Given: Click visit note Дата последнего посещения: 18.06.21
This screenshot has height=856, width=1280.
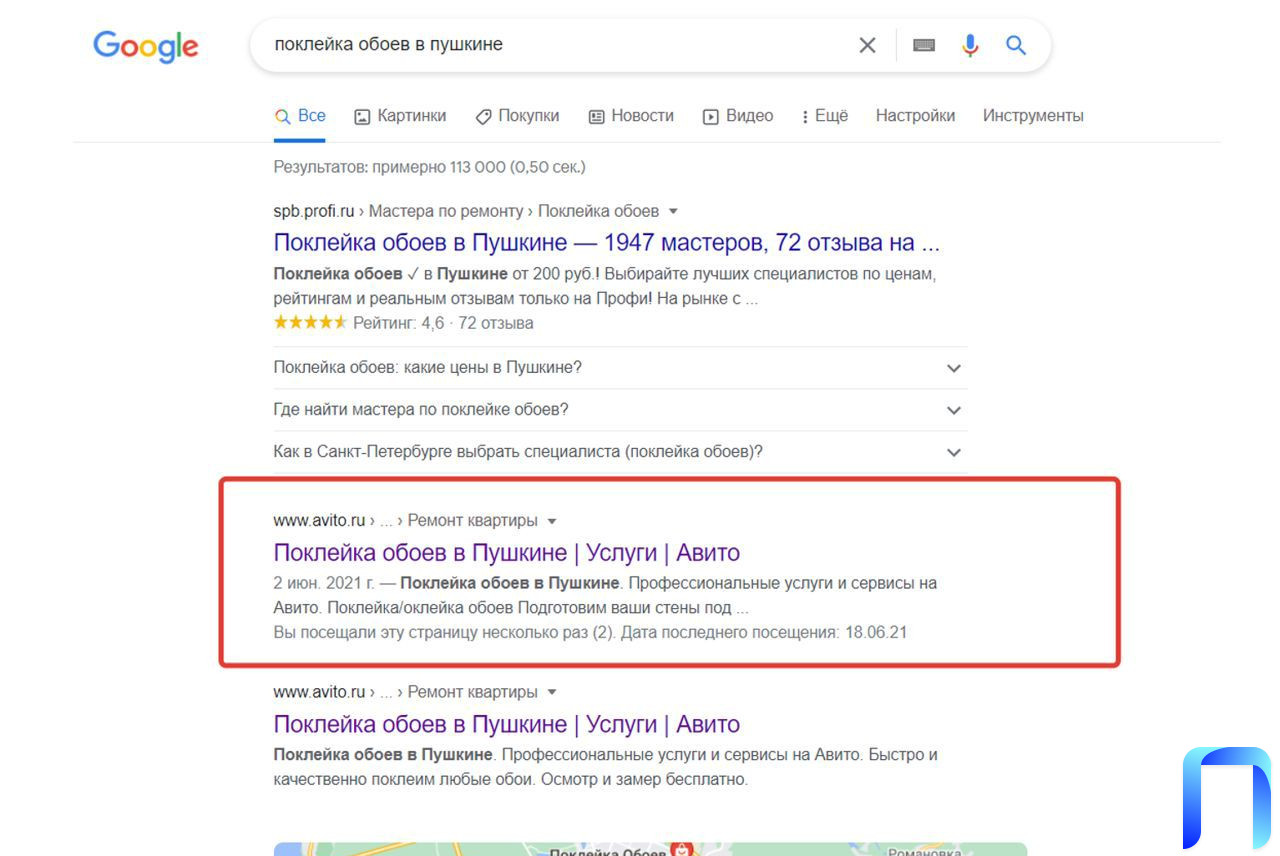Looking at the screenshot, I should [x=764, y=633].
